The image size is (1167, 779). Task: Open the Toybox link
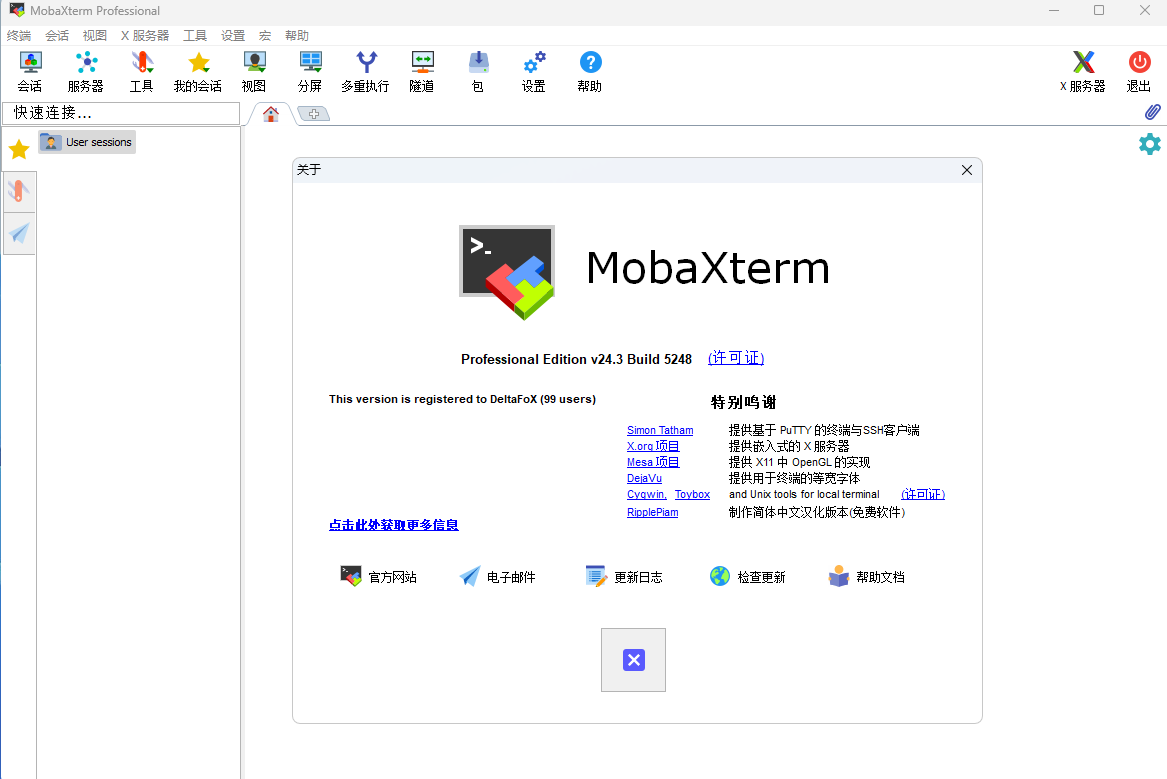click(692, 494)
